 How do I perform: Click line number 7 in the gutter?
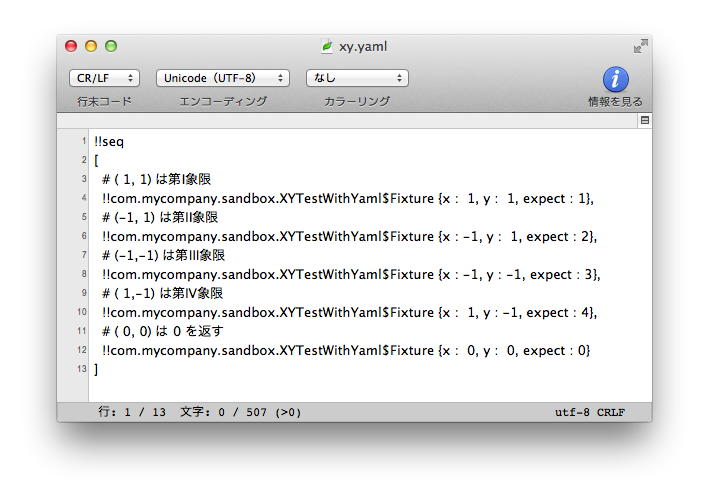[84, 256]
